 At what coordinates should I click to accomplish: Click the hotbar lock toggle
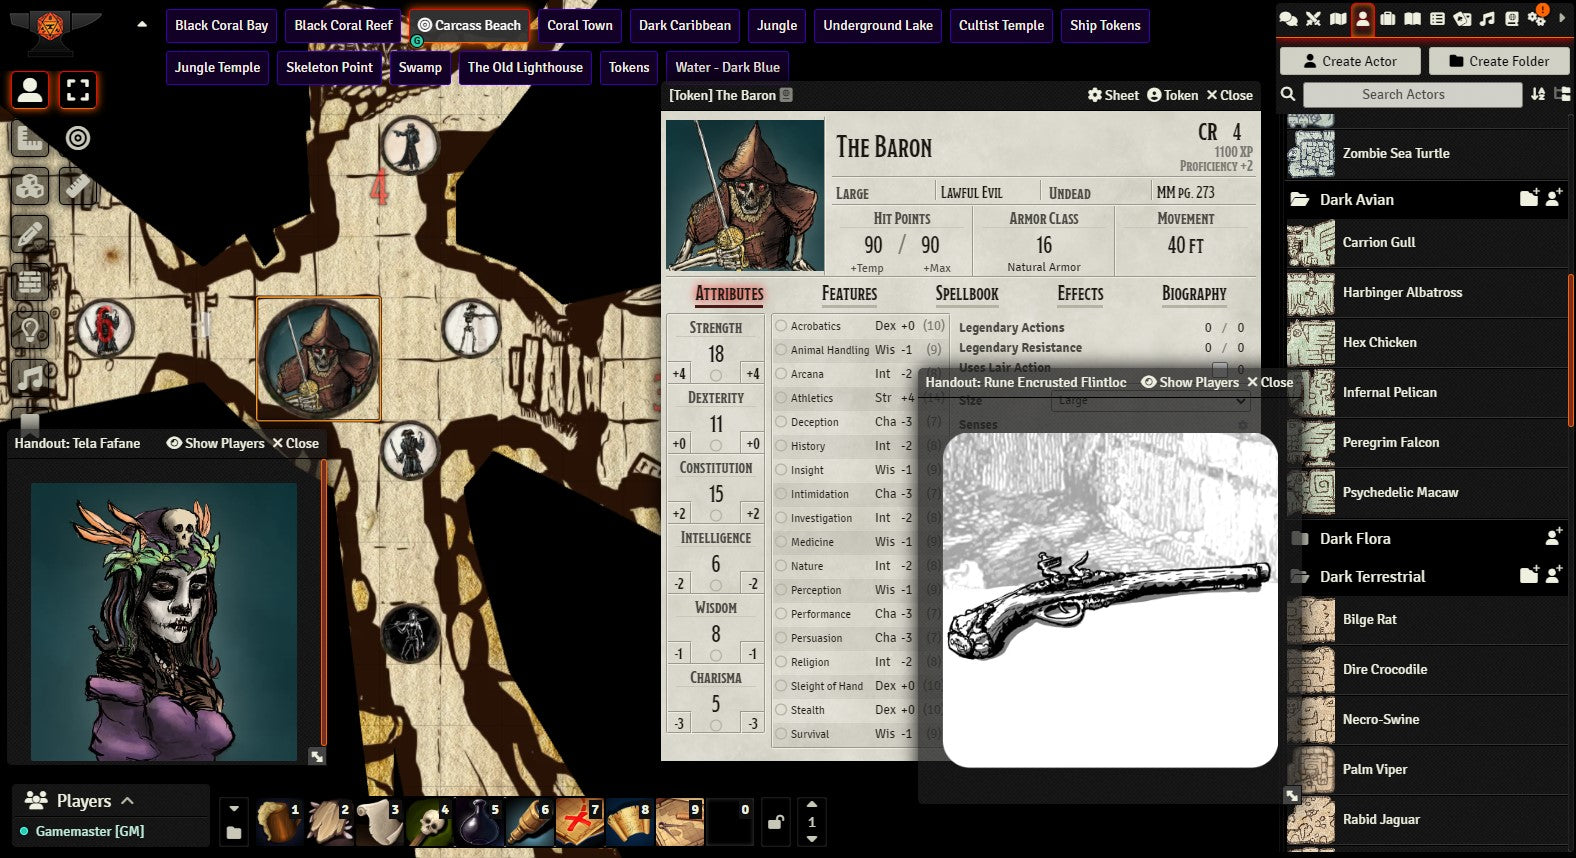[x=774, y=822]
